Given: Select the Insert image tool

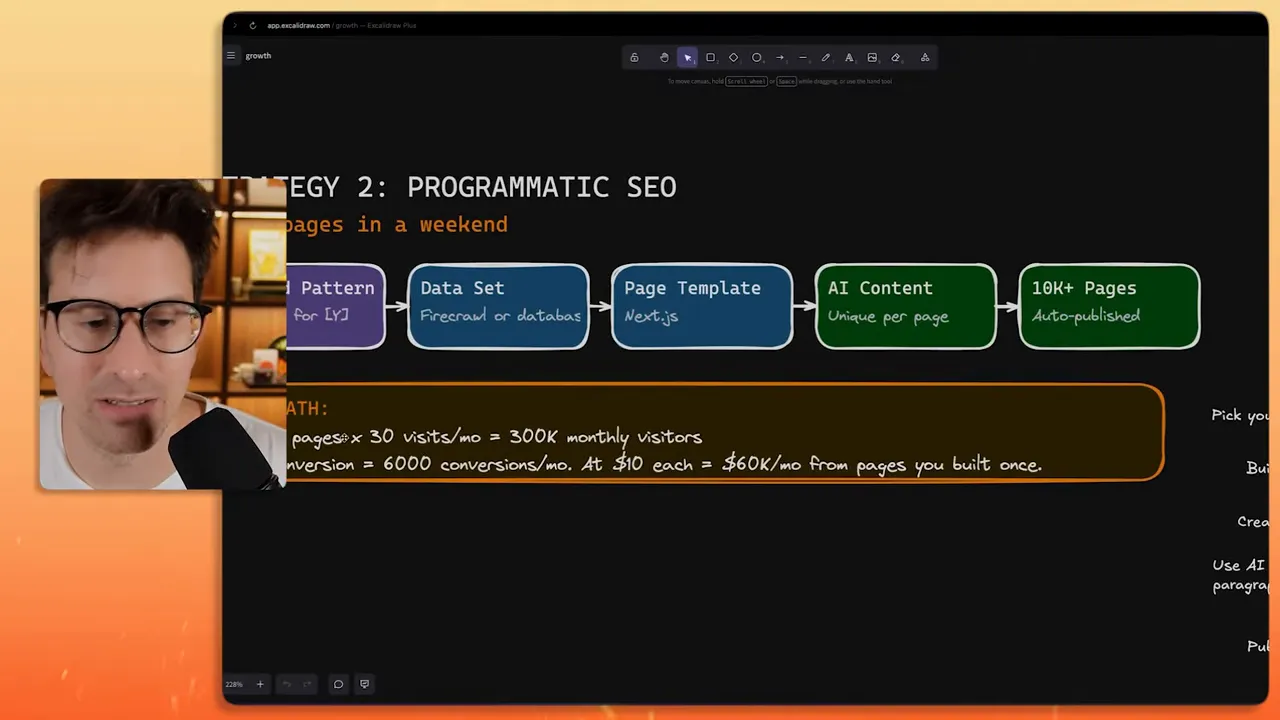Looking at the screenshot, I should [872, 58].
